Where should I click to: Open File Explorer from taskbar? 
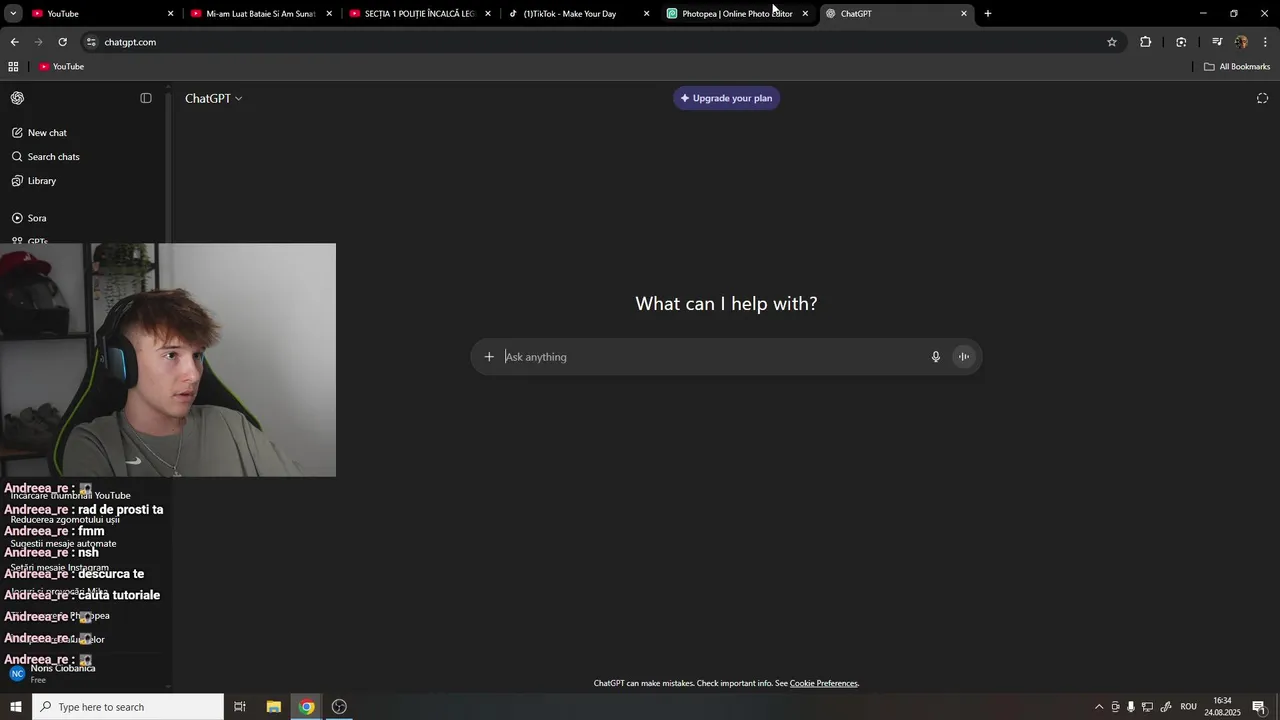273,707
